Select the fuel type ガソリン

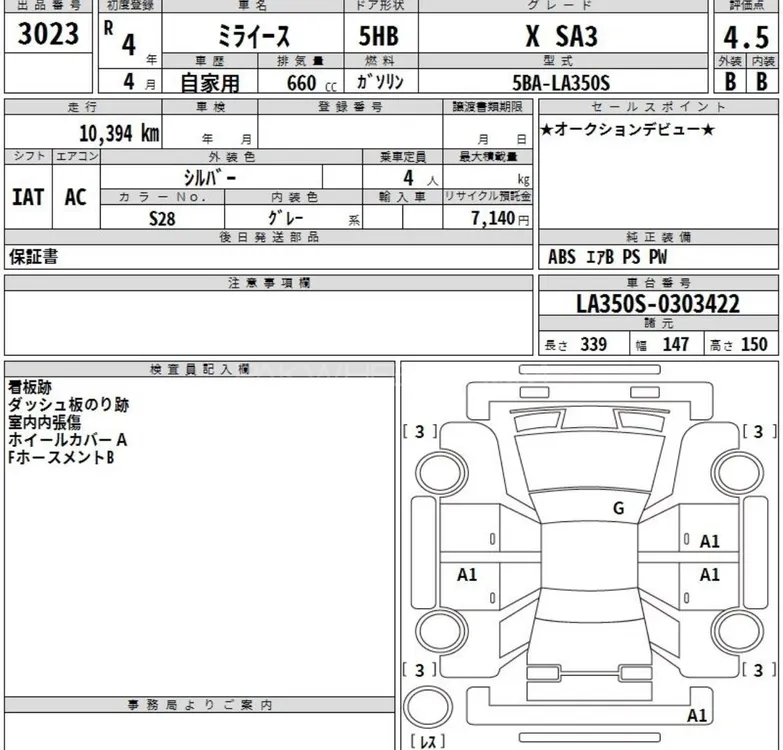pos(380,81)
